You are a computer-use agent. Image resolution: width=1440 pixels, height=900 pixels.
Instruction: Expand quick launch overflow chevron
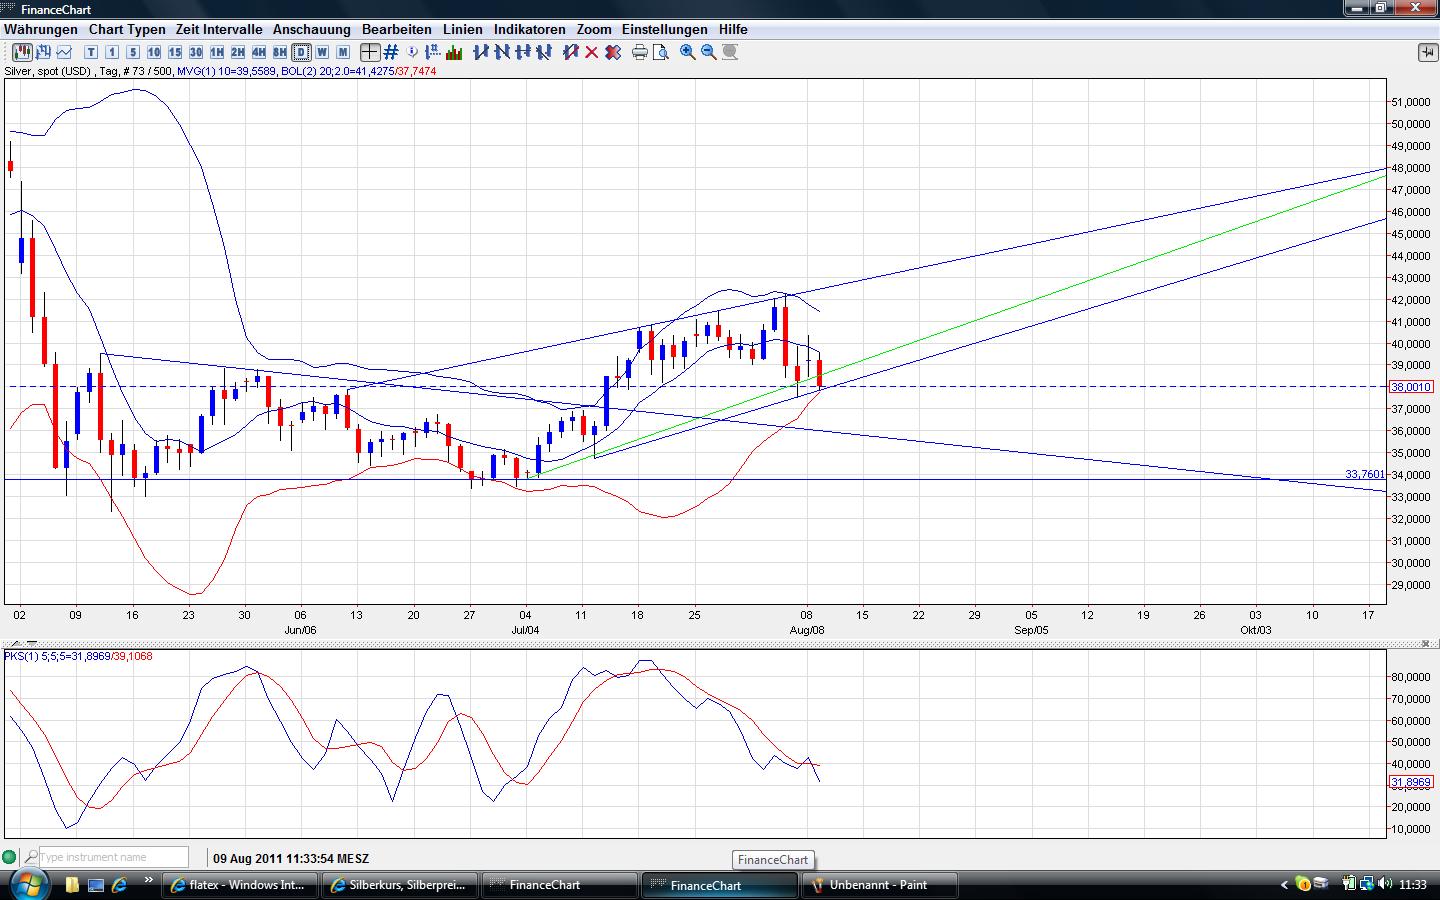[x=149, y=881]
